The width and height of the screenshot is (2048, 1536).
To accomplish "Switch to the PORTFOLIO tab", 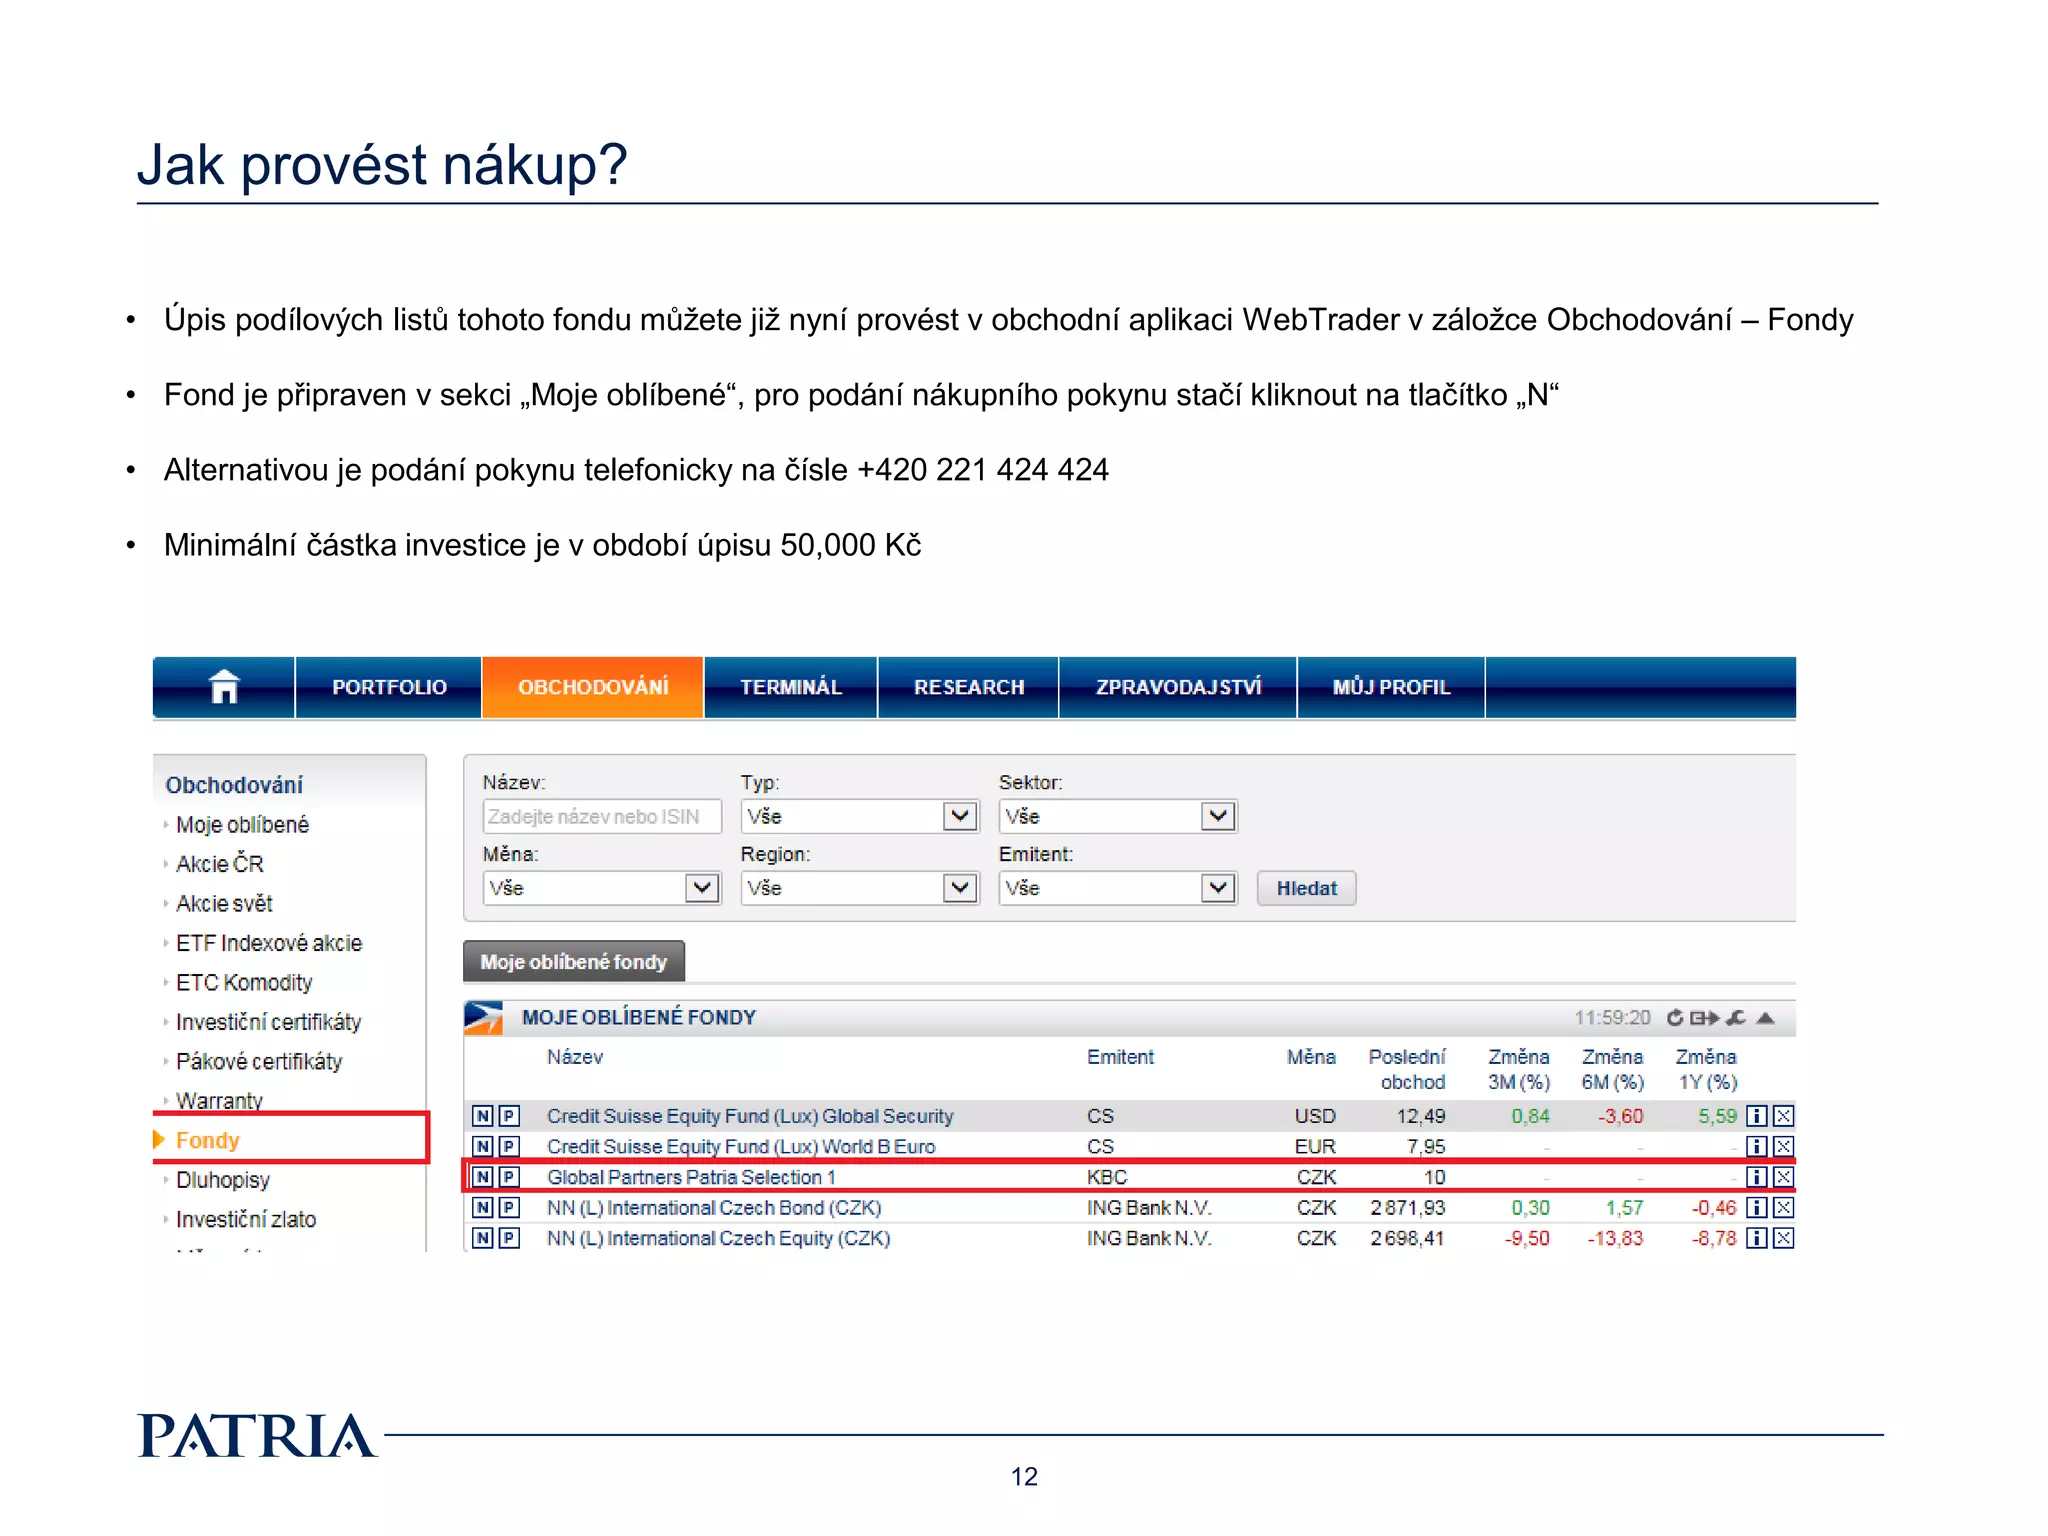I will pos(389,687).
